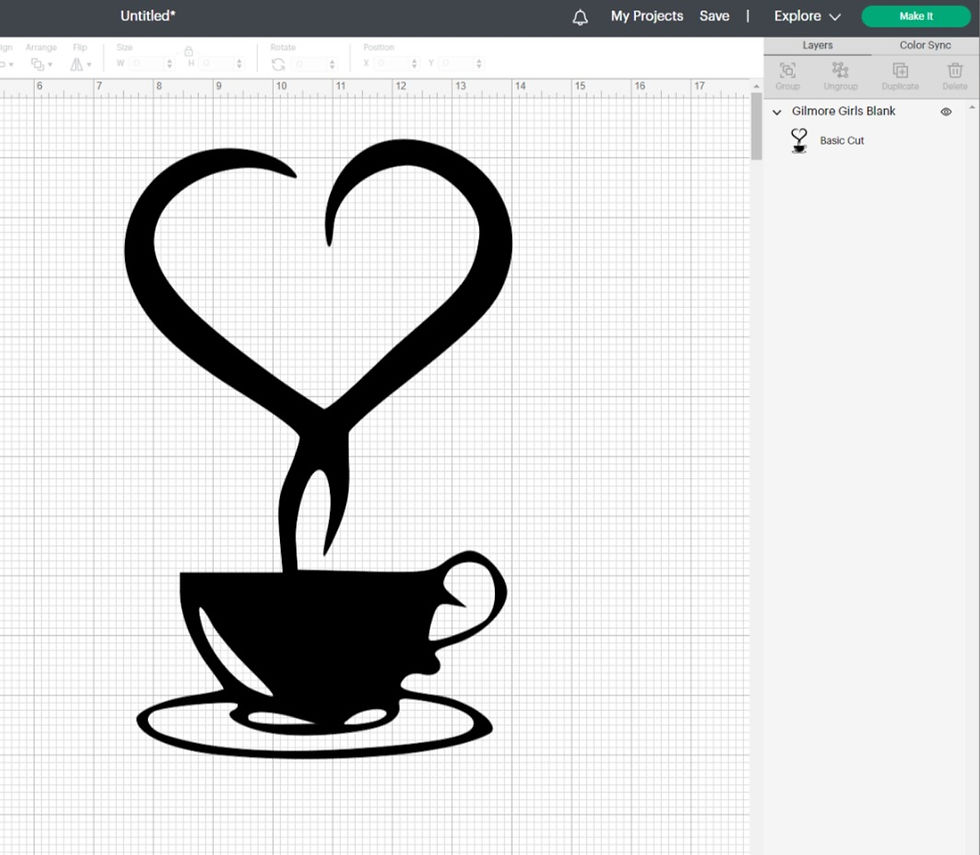Screen dimensions: 980x855
Task: Click the Y position input field
Action: [x=457, y=64]
